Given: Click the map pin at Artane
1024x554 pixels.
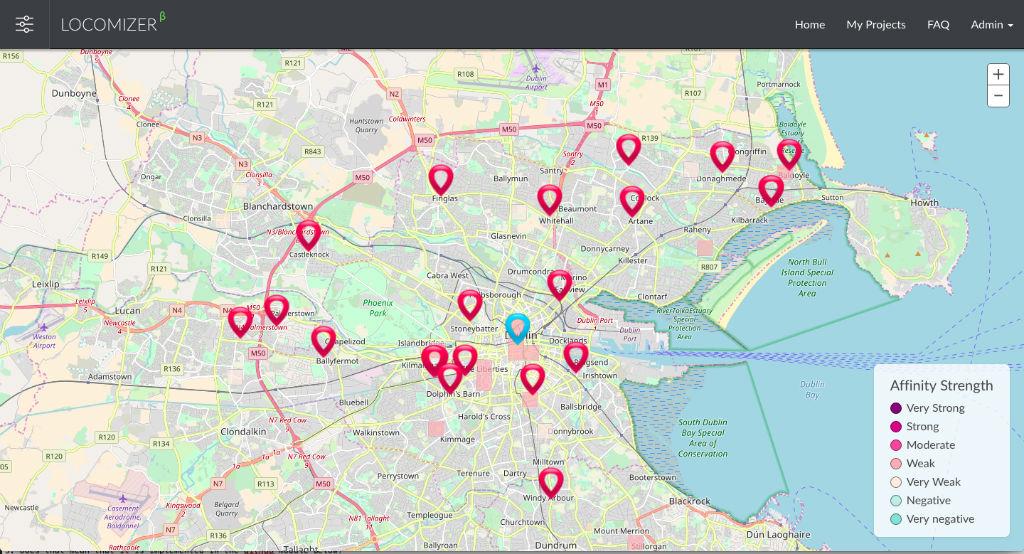Looking at the screenshot, I should point(631,199).
